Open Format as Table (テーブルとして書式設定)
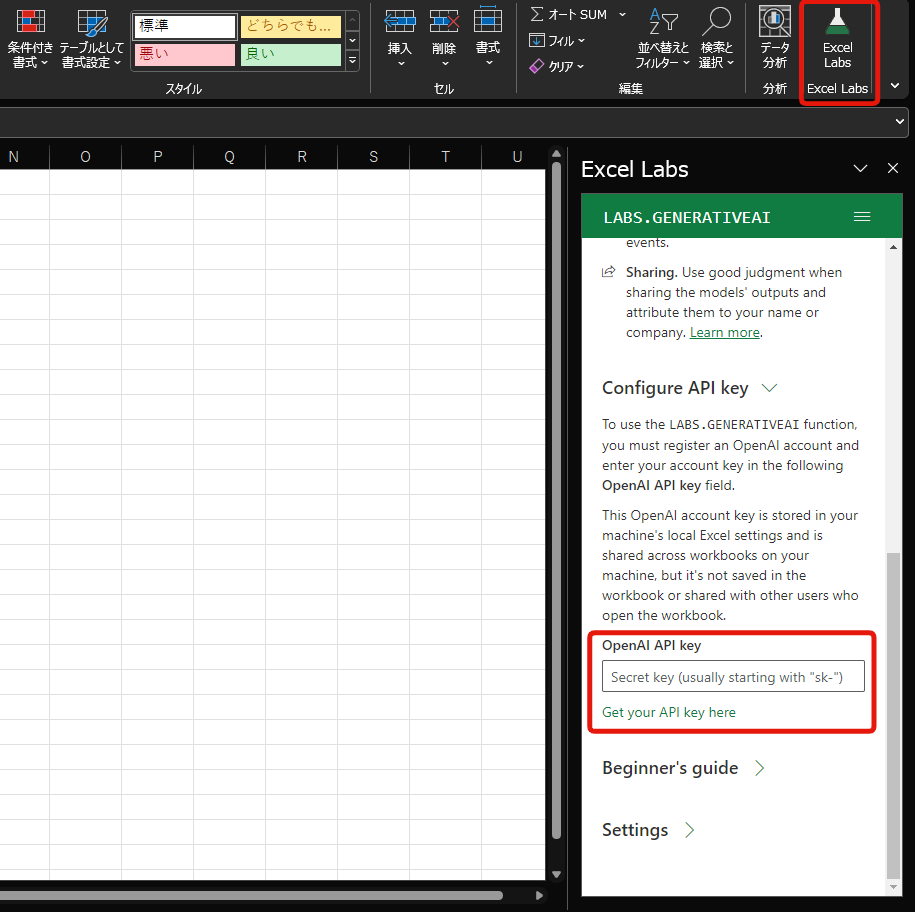This screenshot has height=912, width=915. 92,39
